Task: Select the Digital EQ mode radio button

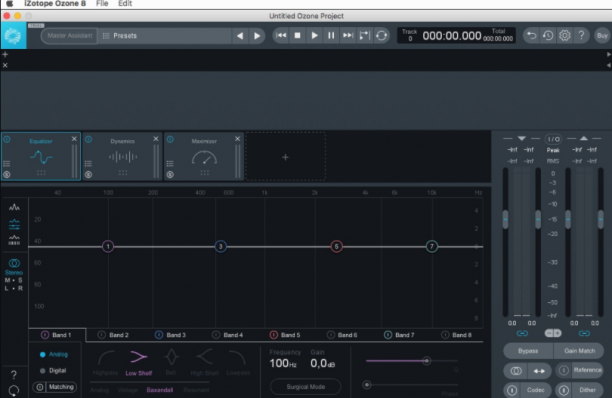Action: [x=43, y=370]
